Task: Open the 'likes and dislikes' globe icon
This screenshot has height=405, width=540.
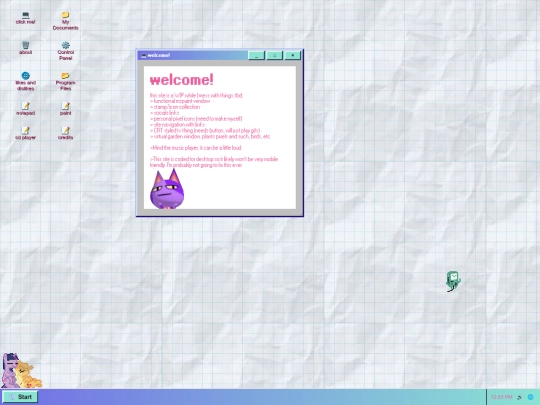Action: (25, 81)
